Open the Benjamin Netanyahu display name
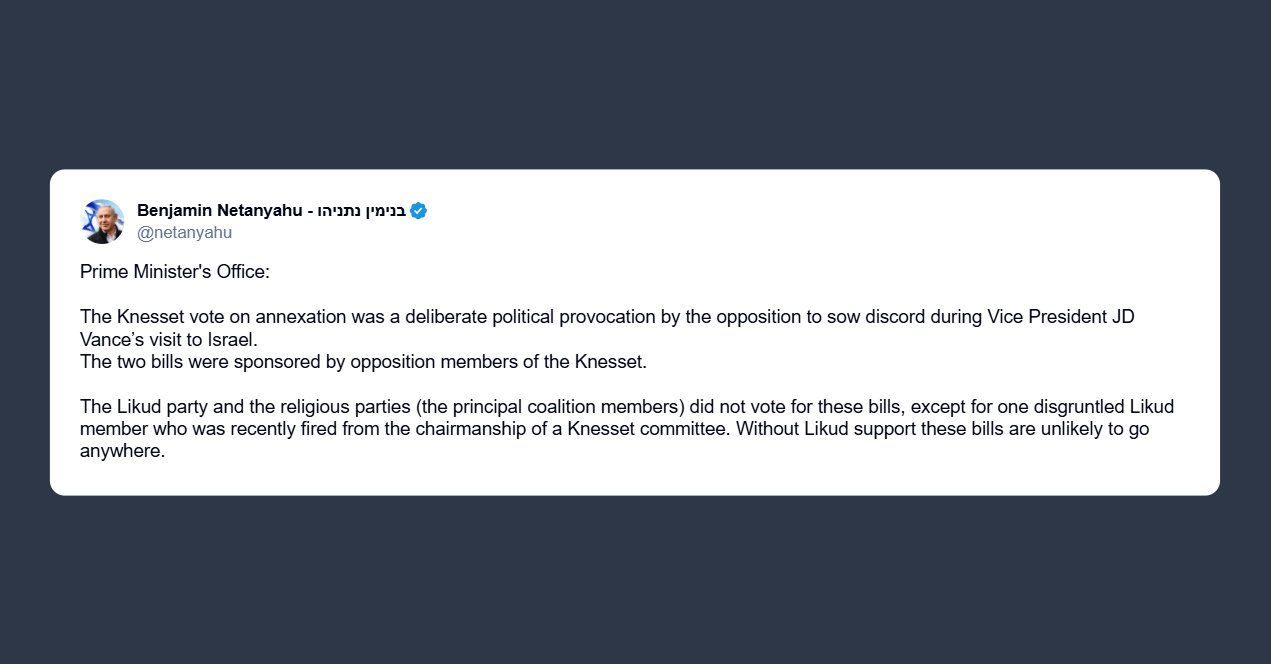Image resolution: width=1271 pixels, height=664 pixels. pos(218,211)
